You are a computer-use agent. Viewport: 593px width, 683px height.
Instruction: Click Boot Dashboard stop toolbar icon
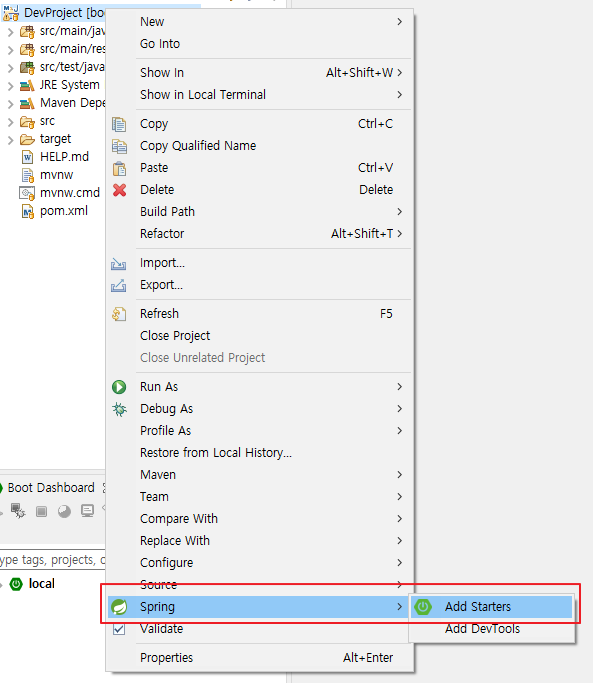tap(41, 511)
